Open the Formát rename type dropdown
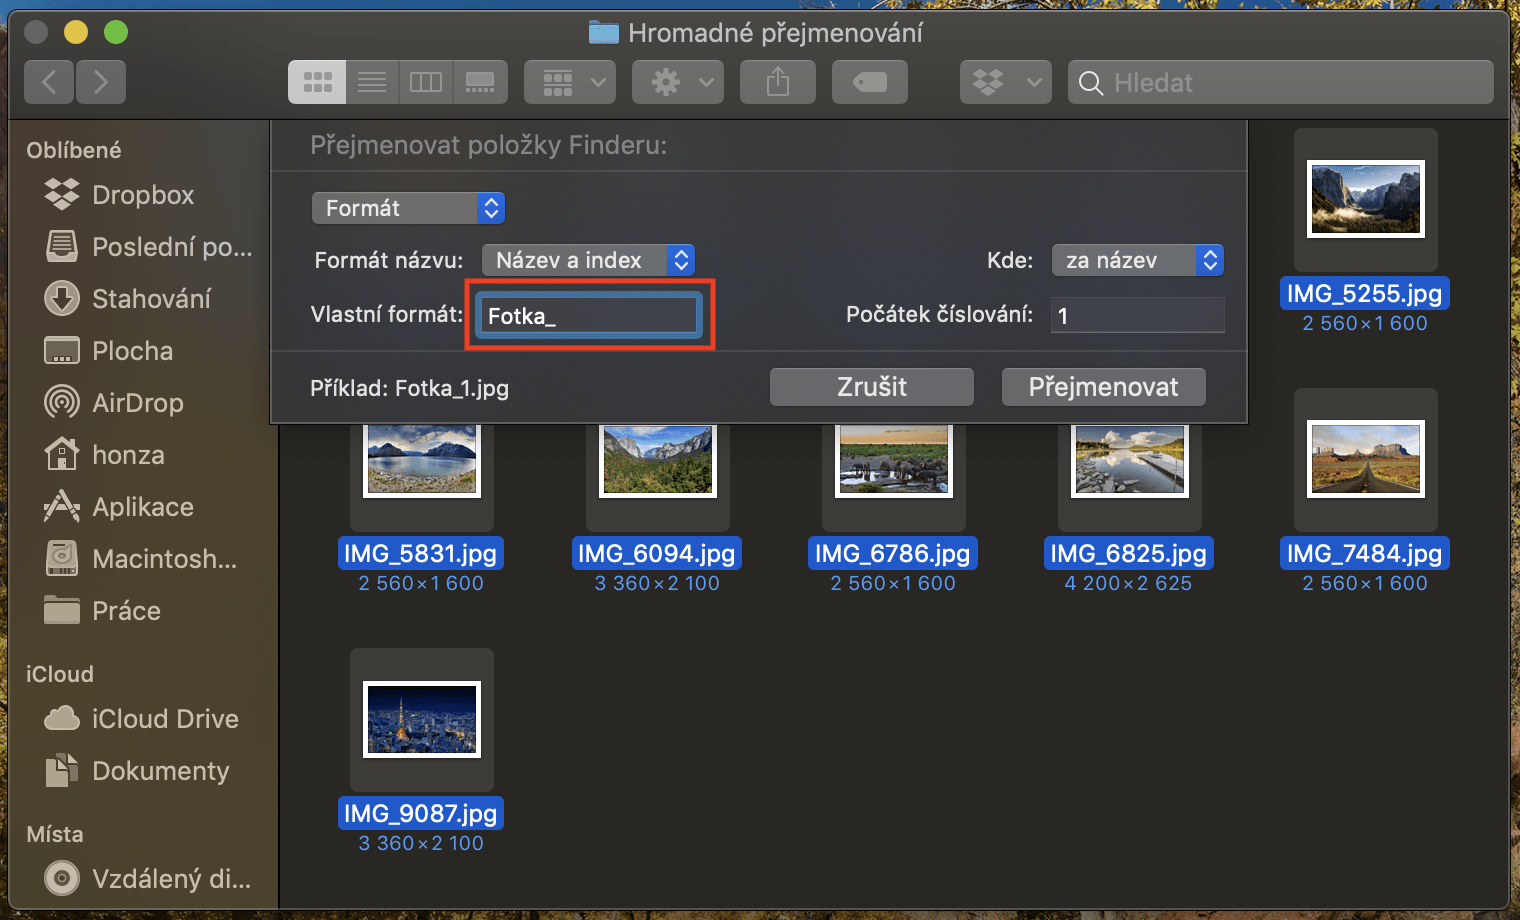The width and height of the screenshot is (1520, 920). pyautogui.click(x=408, y=208)
